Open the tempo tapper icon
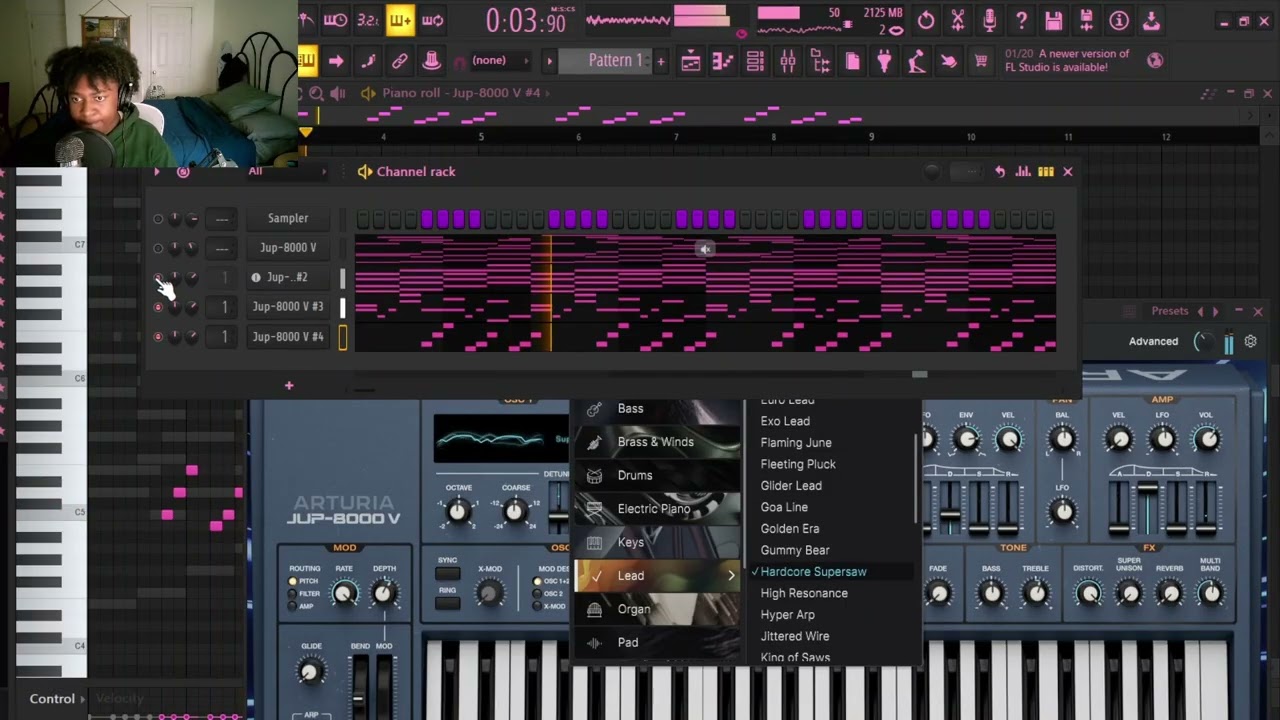Image resolution: width=1280 pixels, height=720 pixels. pyautogui.click(x=916, y=62)
